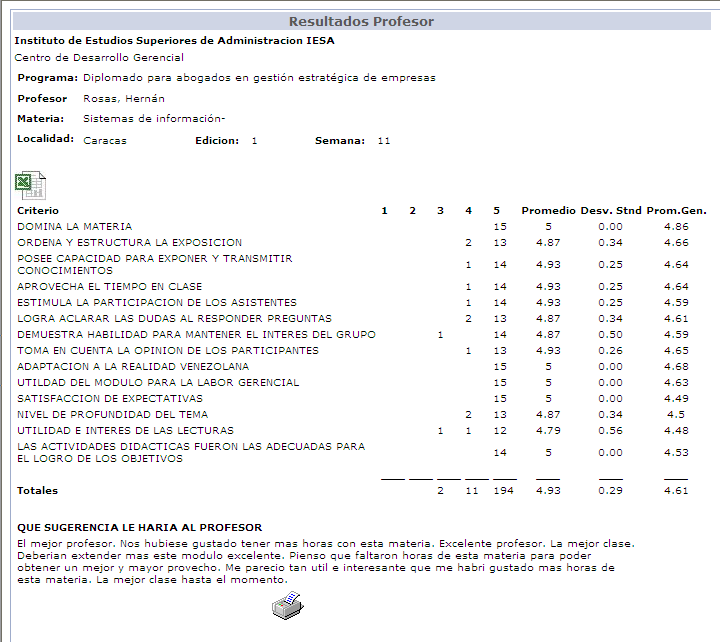
Task: Click the APROVECHA EL TIEMPO EN CLASE criterion
Action: (109, 287)
